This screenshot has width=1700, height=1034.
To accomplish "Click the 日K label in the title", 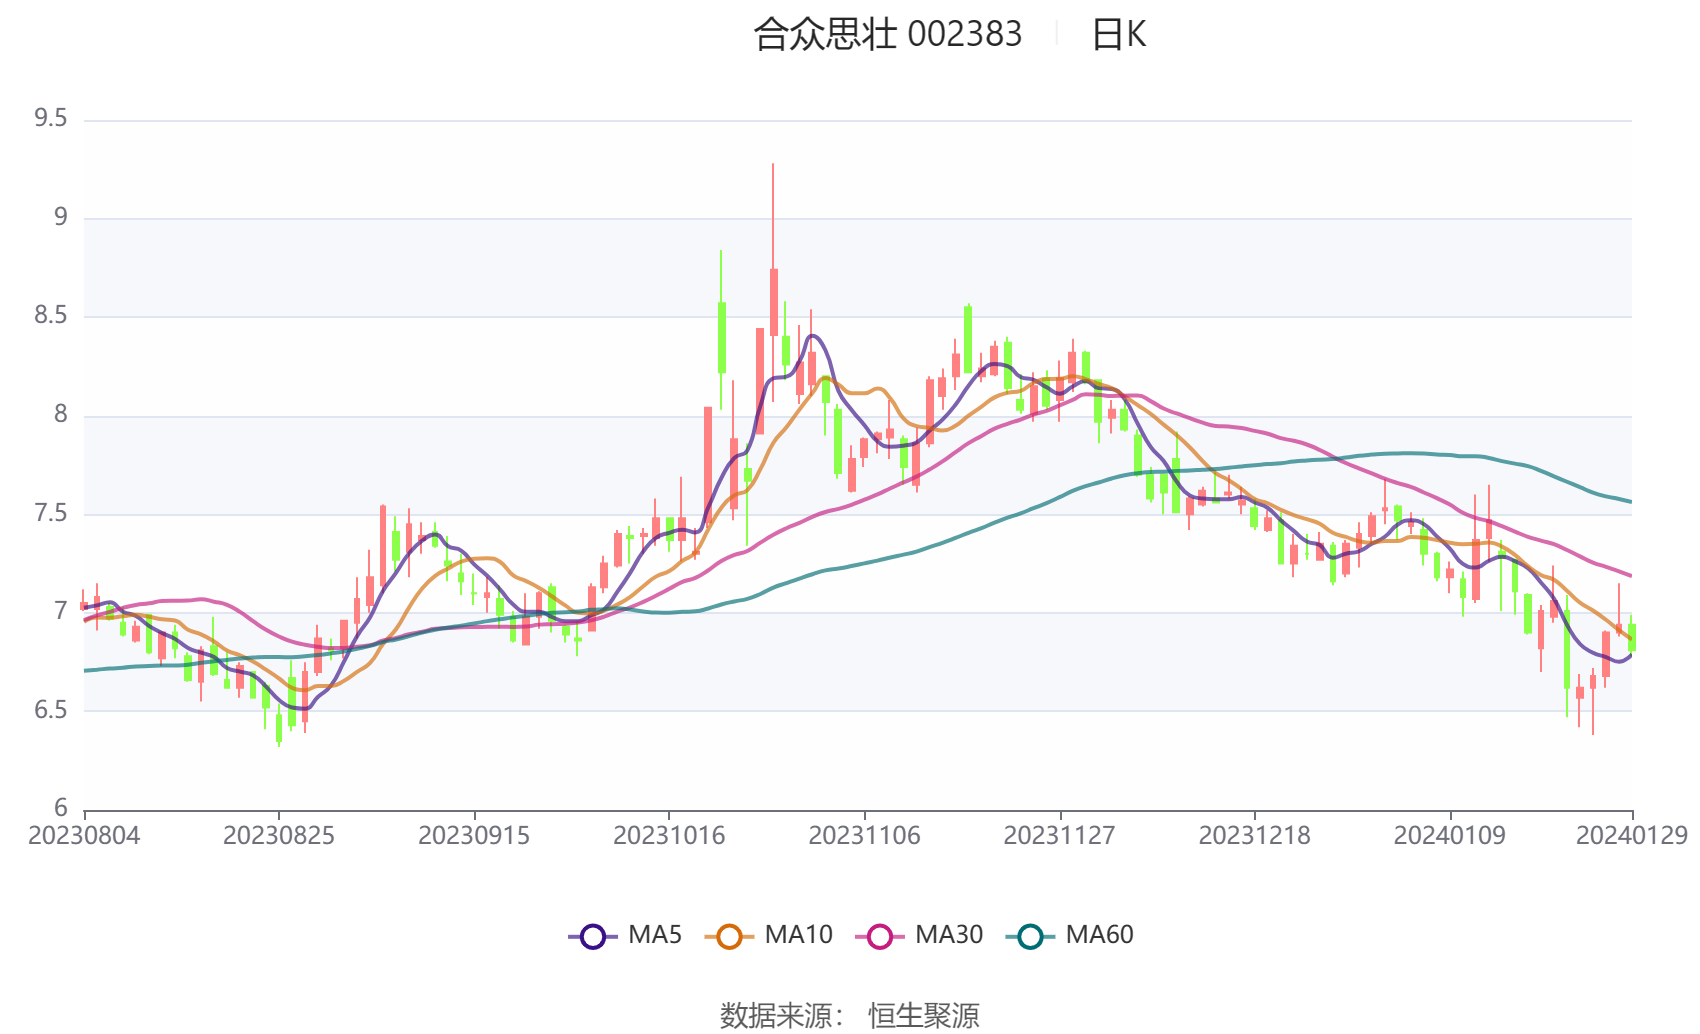I will (1118, 34).
